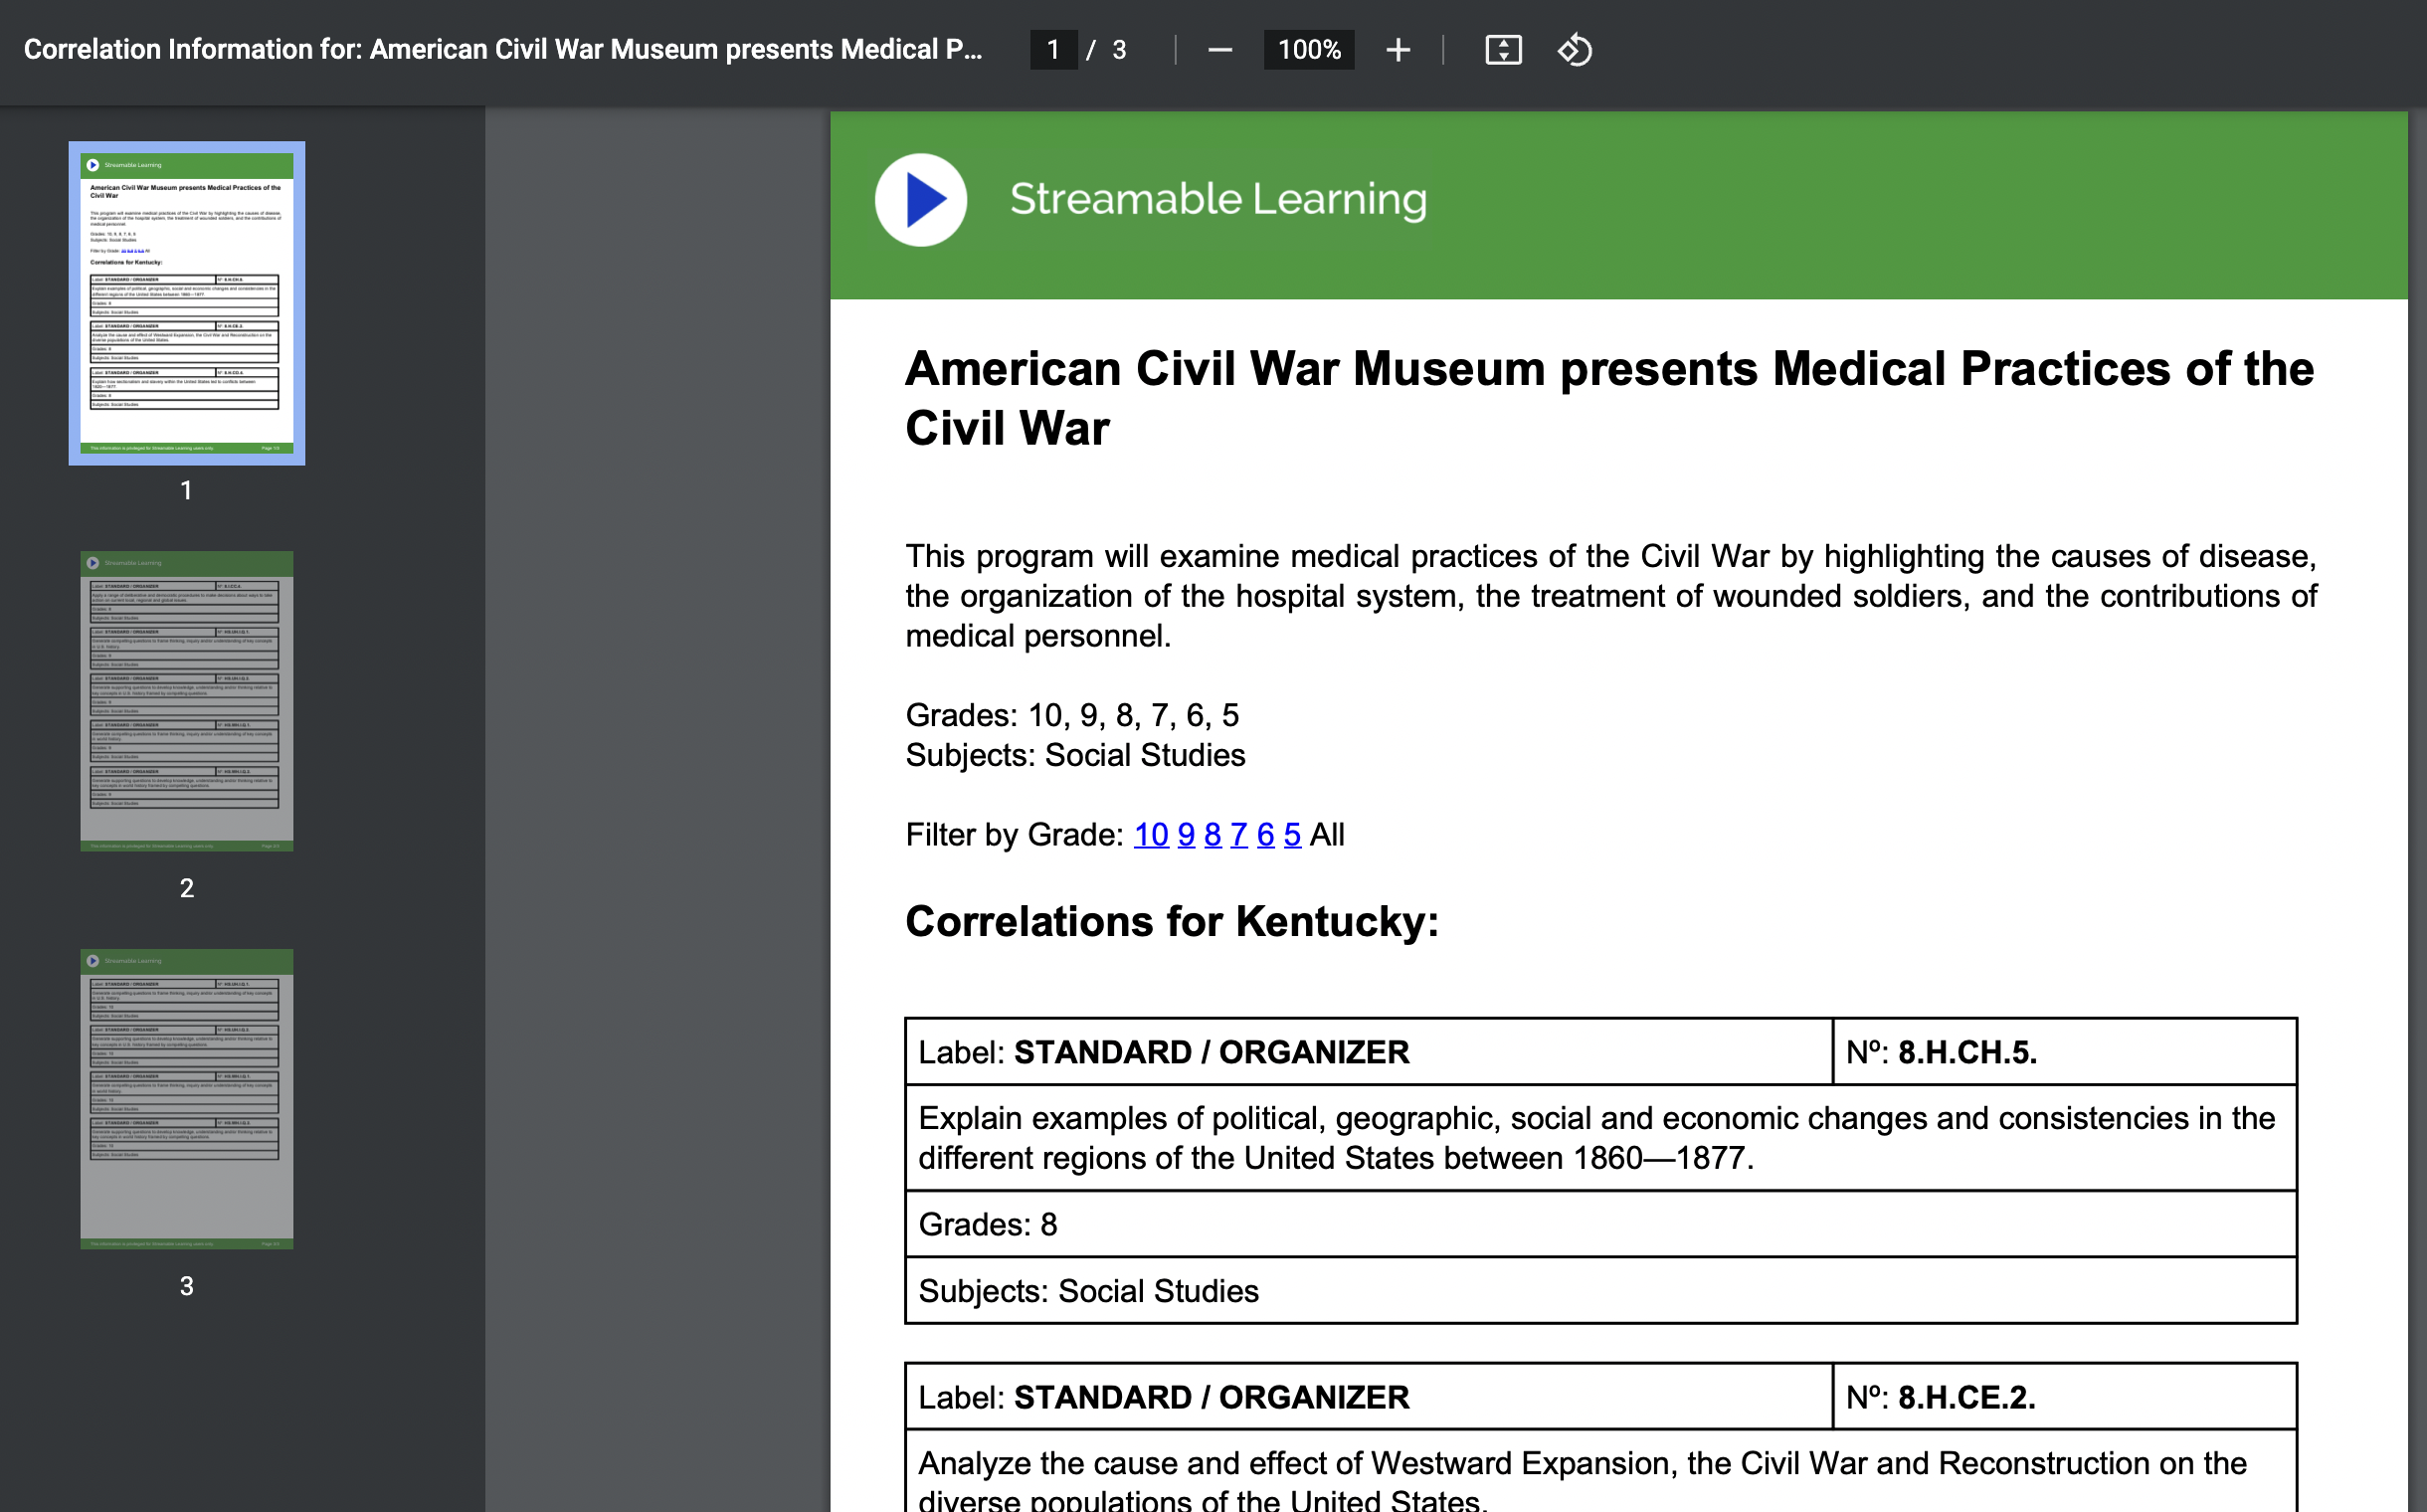
Task: Click the document title in toolbar
Action: click(502, 50)
